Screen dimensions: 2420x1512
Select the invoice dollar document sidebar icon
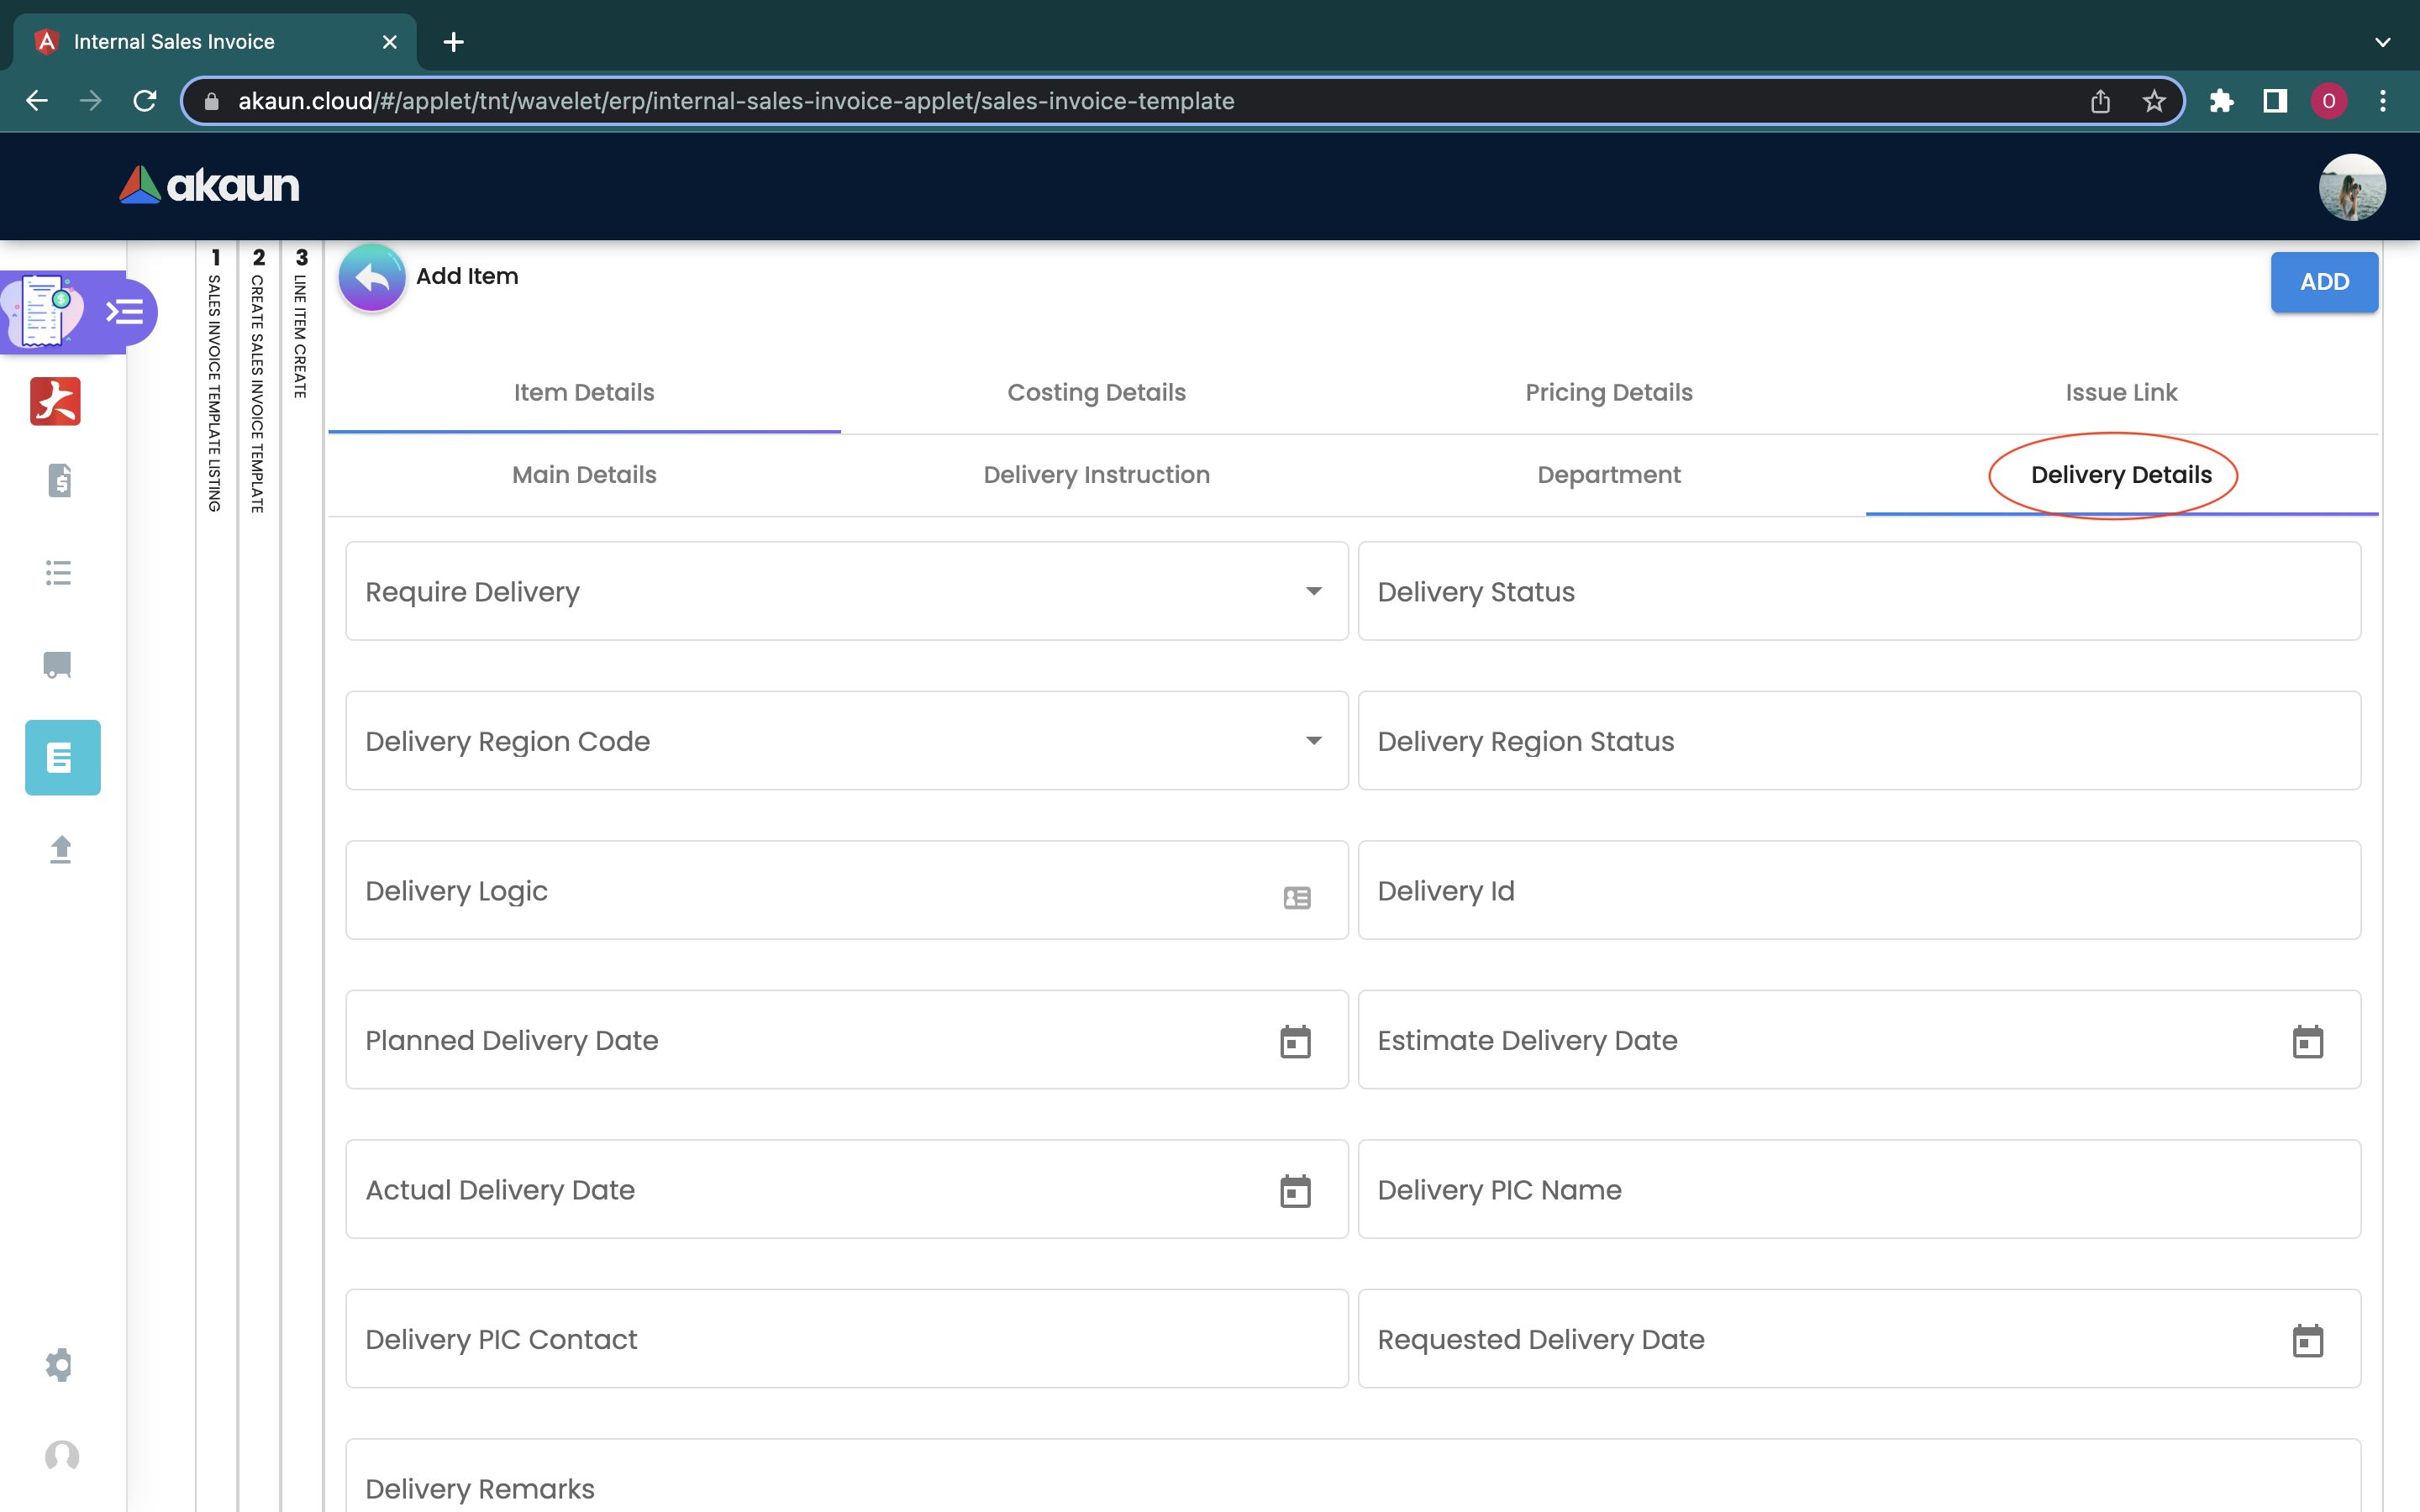click(x=59, y=480)
